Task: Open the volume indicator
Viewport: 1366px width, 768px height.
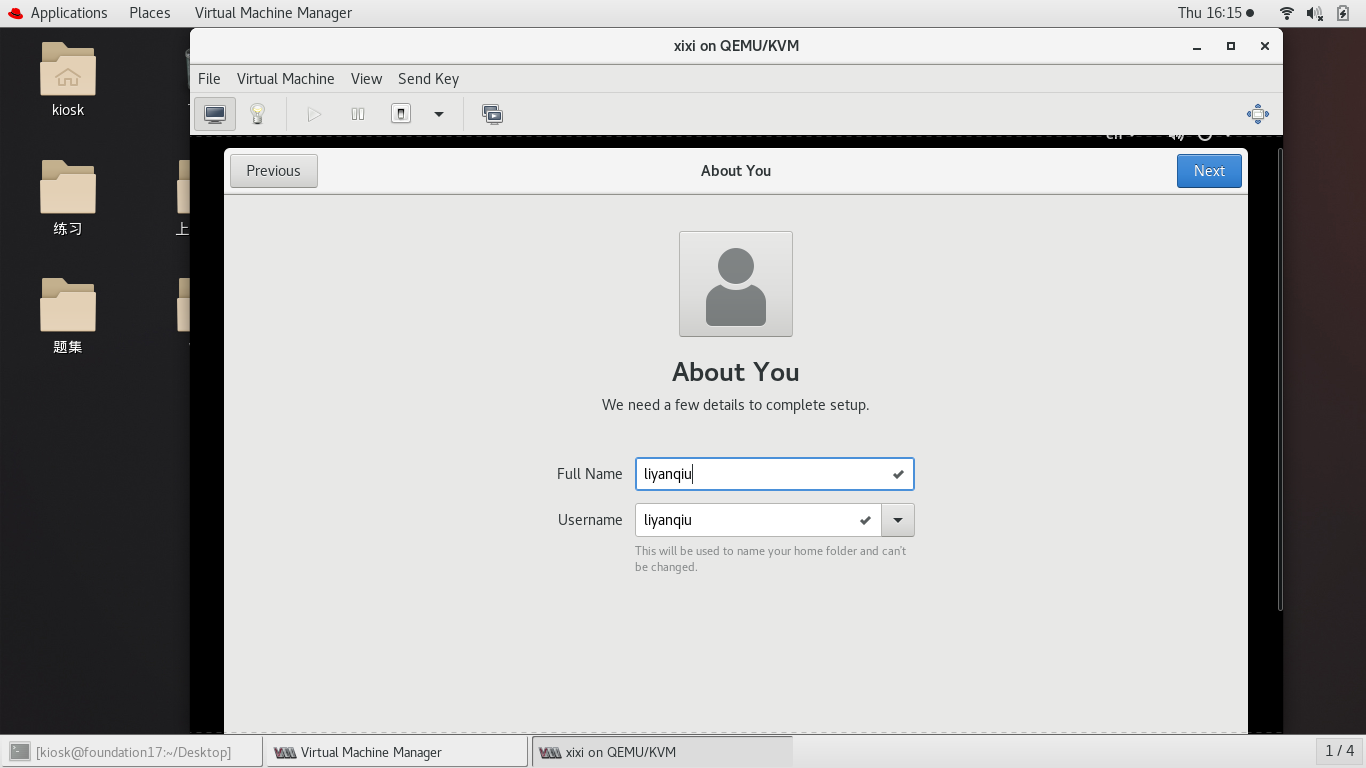Action: pos(1315,13)
